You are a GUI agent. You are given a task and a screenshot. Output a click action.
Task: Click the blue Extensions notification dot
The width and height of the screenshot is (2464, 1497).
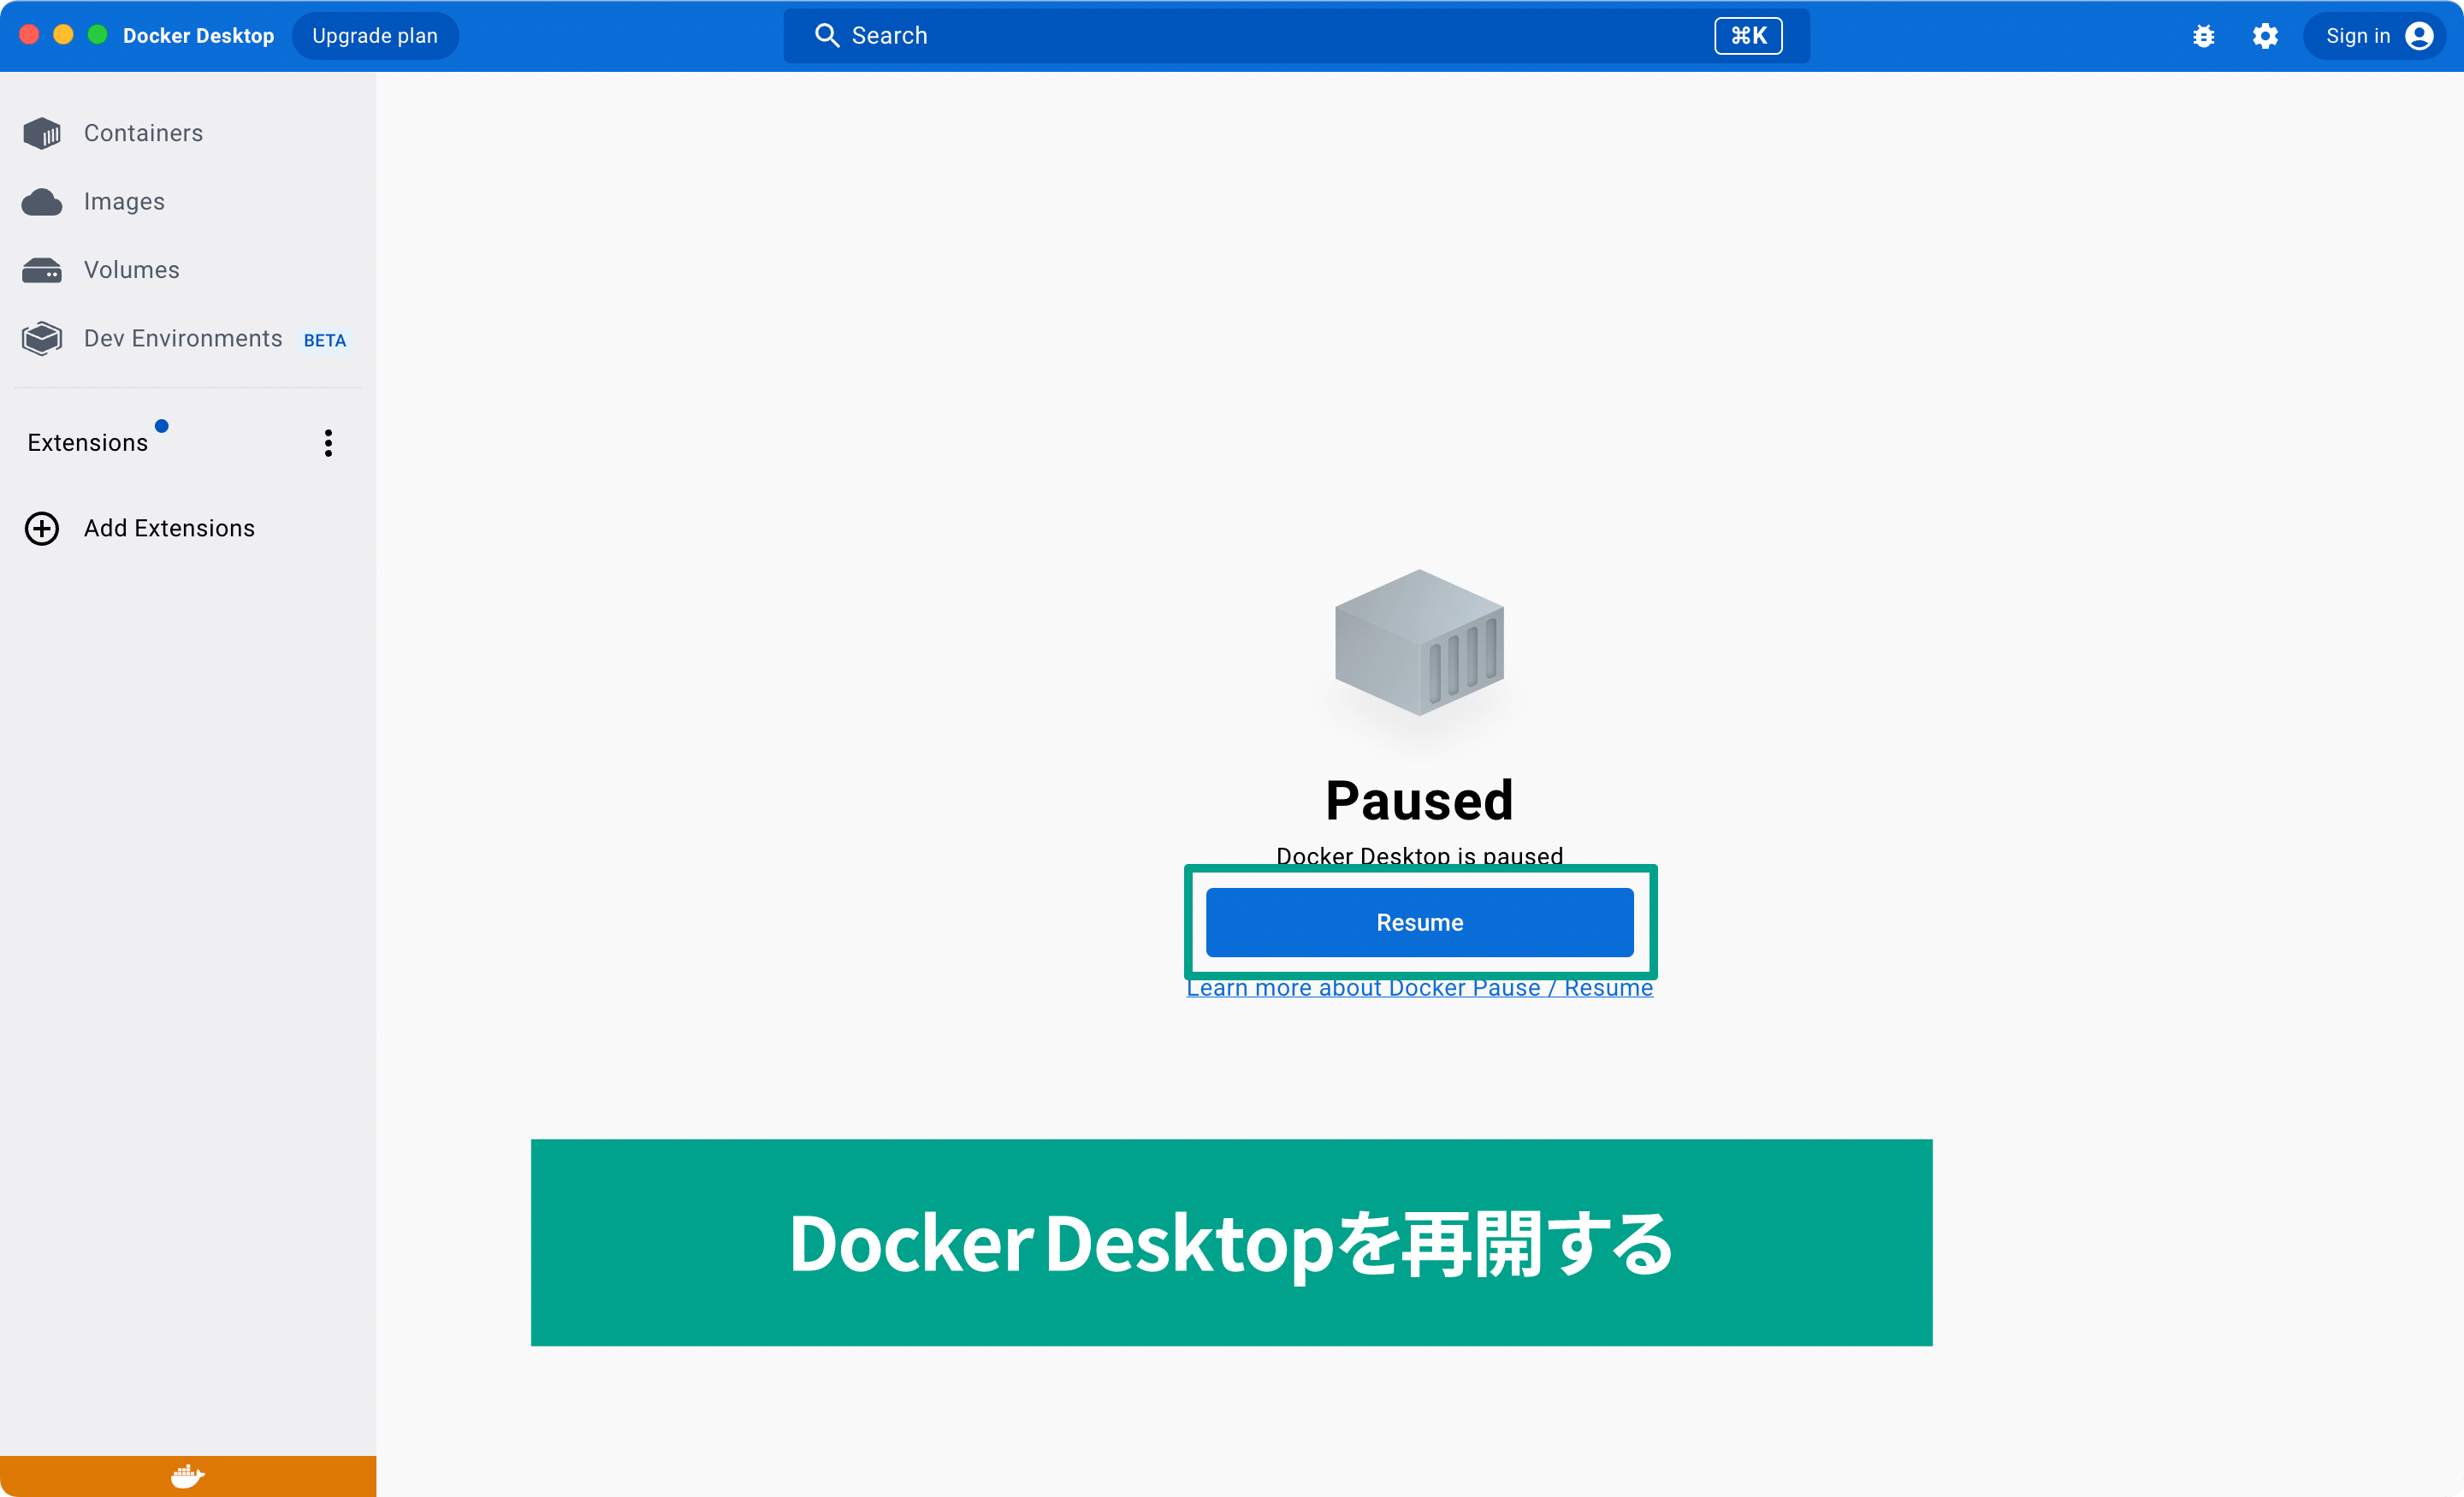point(162,426)
